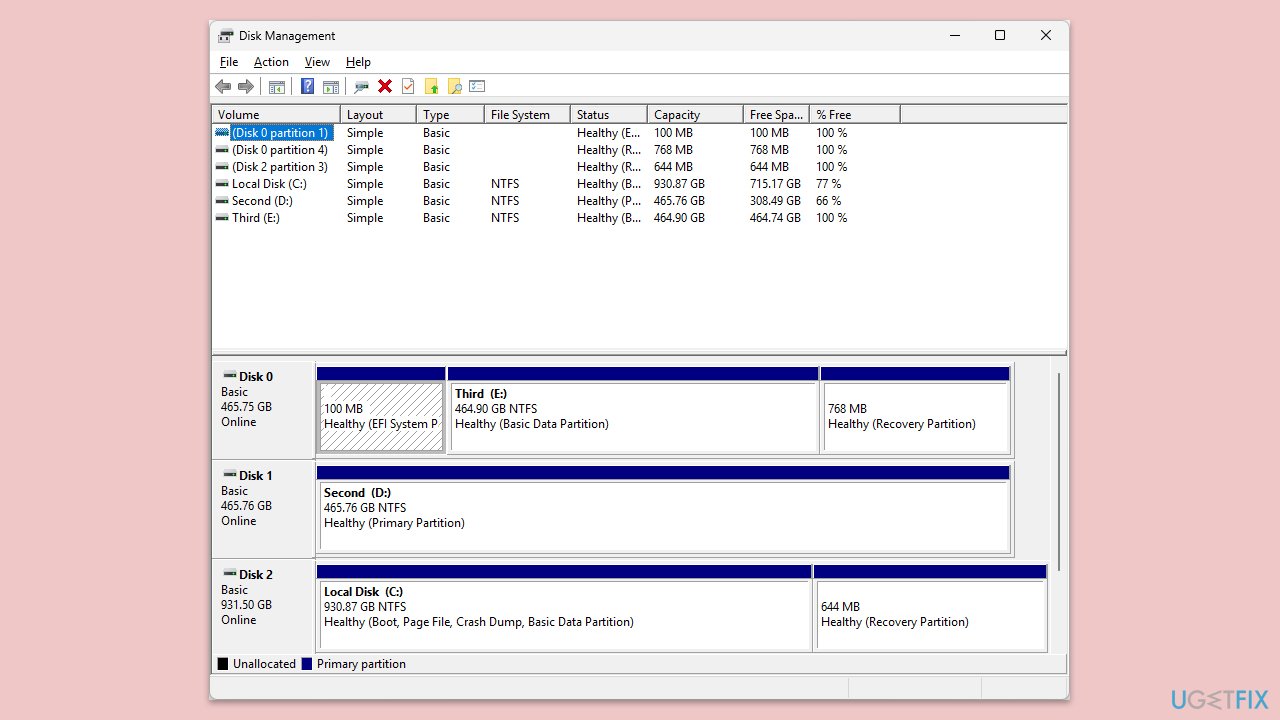The image size is (1280, 720).
Task: Click the yellow folder with green arrow icon
Action: tap(432, 87)
